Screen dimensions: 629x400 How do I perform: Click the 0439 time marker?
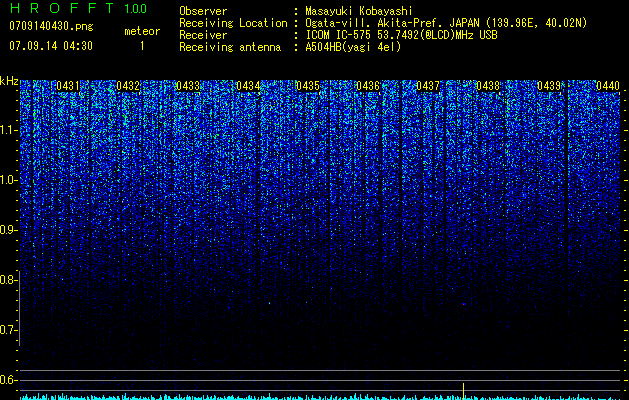(549, 86)
